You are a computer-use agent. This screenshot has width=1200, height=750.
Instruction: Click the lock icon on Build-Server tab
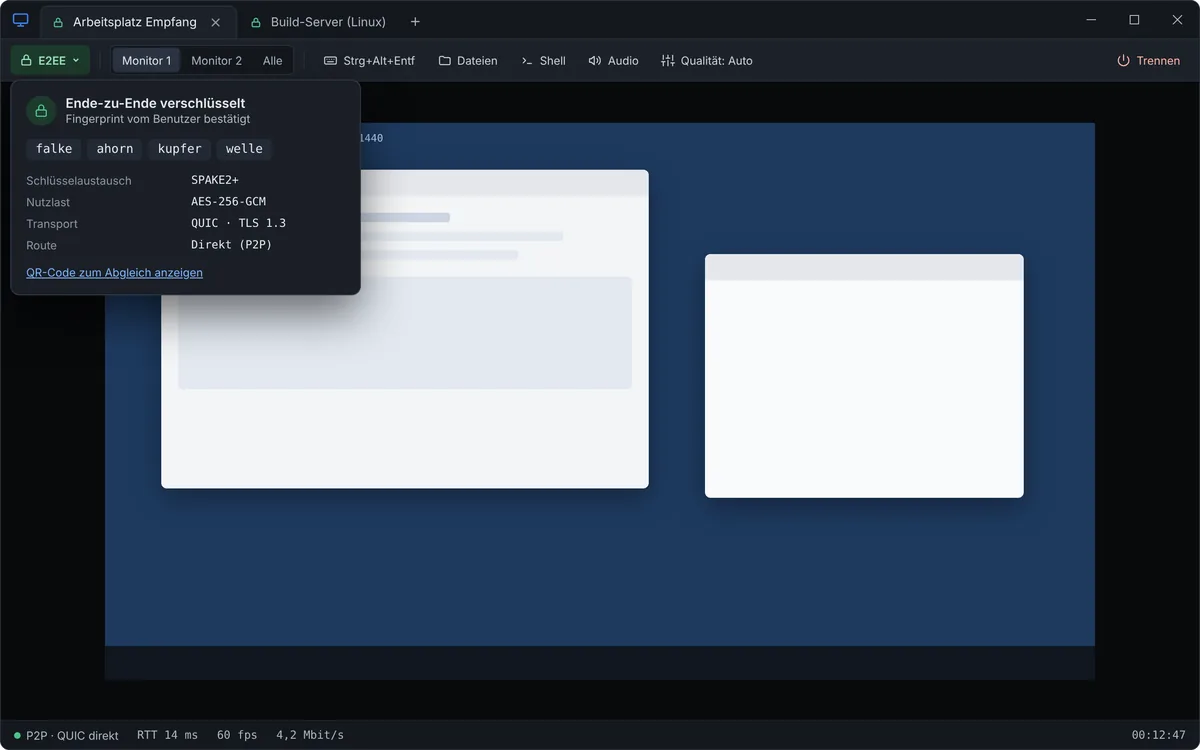pyautogui.click(x=256, y=22)
